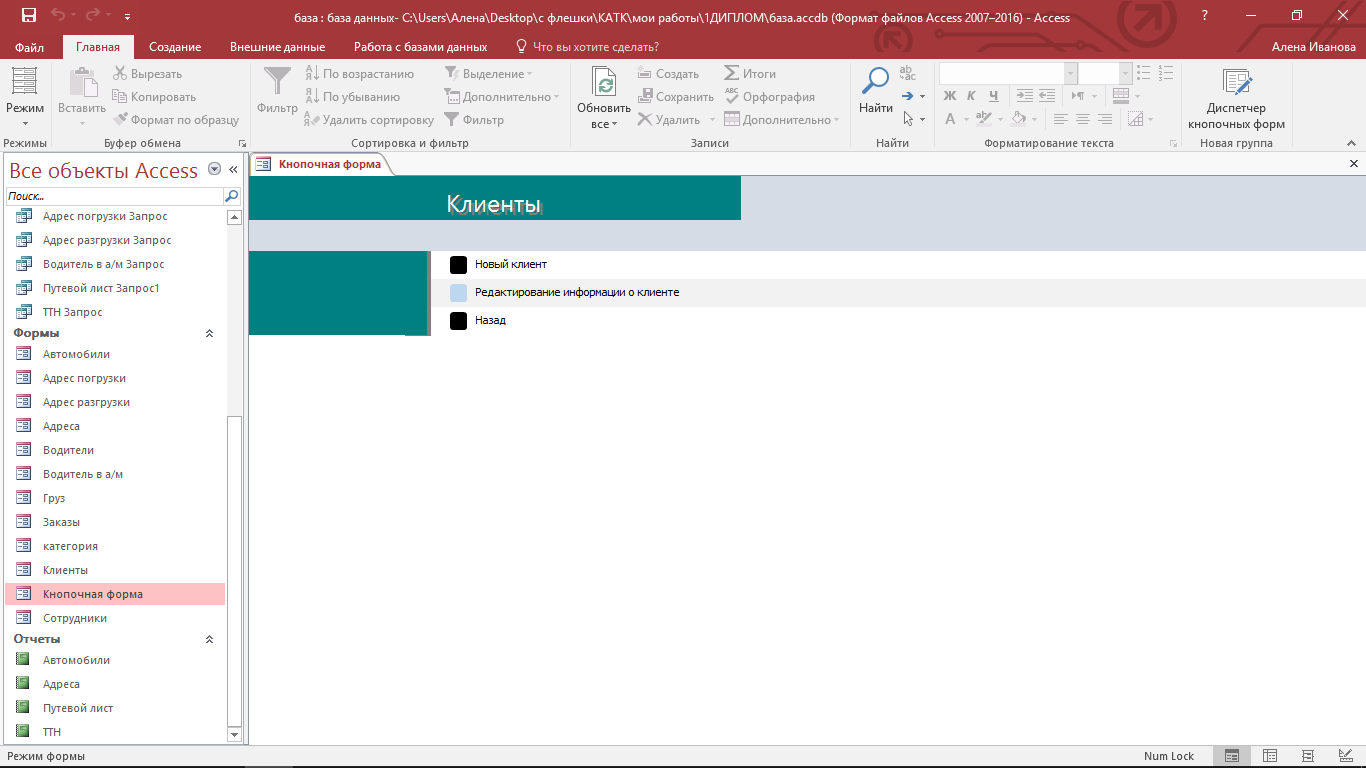Click Удалить record button
Viewport: 1366px width, 768px height.
(x=669, y=120)
